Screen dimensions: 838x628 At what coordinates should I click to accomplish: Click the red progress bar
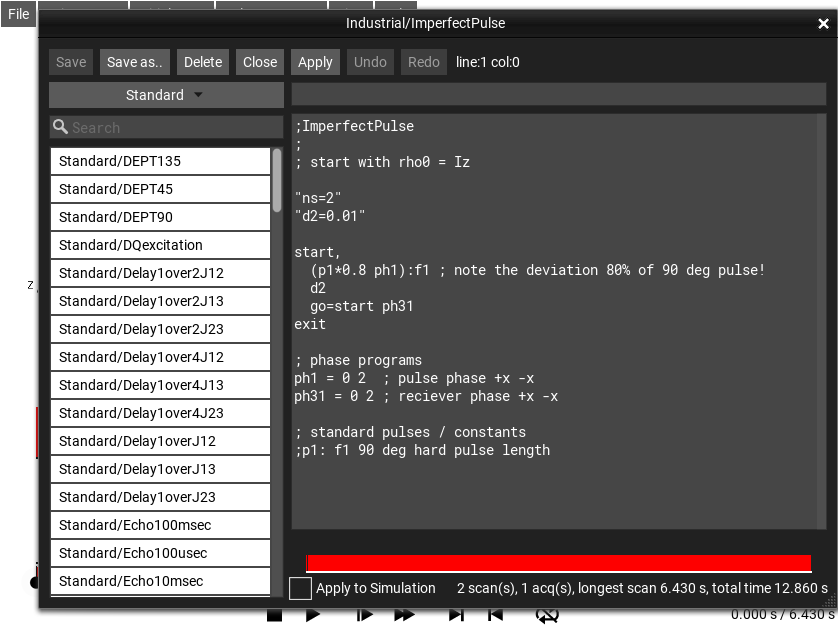pyautogui.click(x=558, y=564)
